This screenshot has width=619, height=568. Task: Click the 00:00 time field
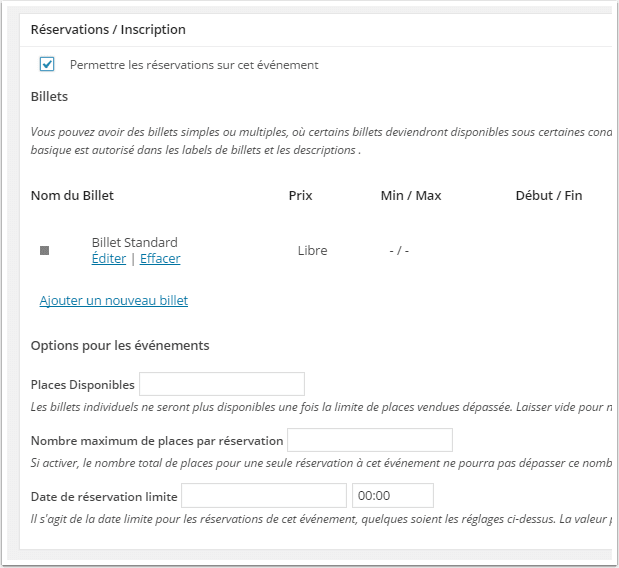393,495
